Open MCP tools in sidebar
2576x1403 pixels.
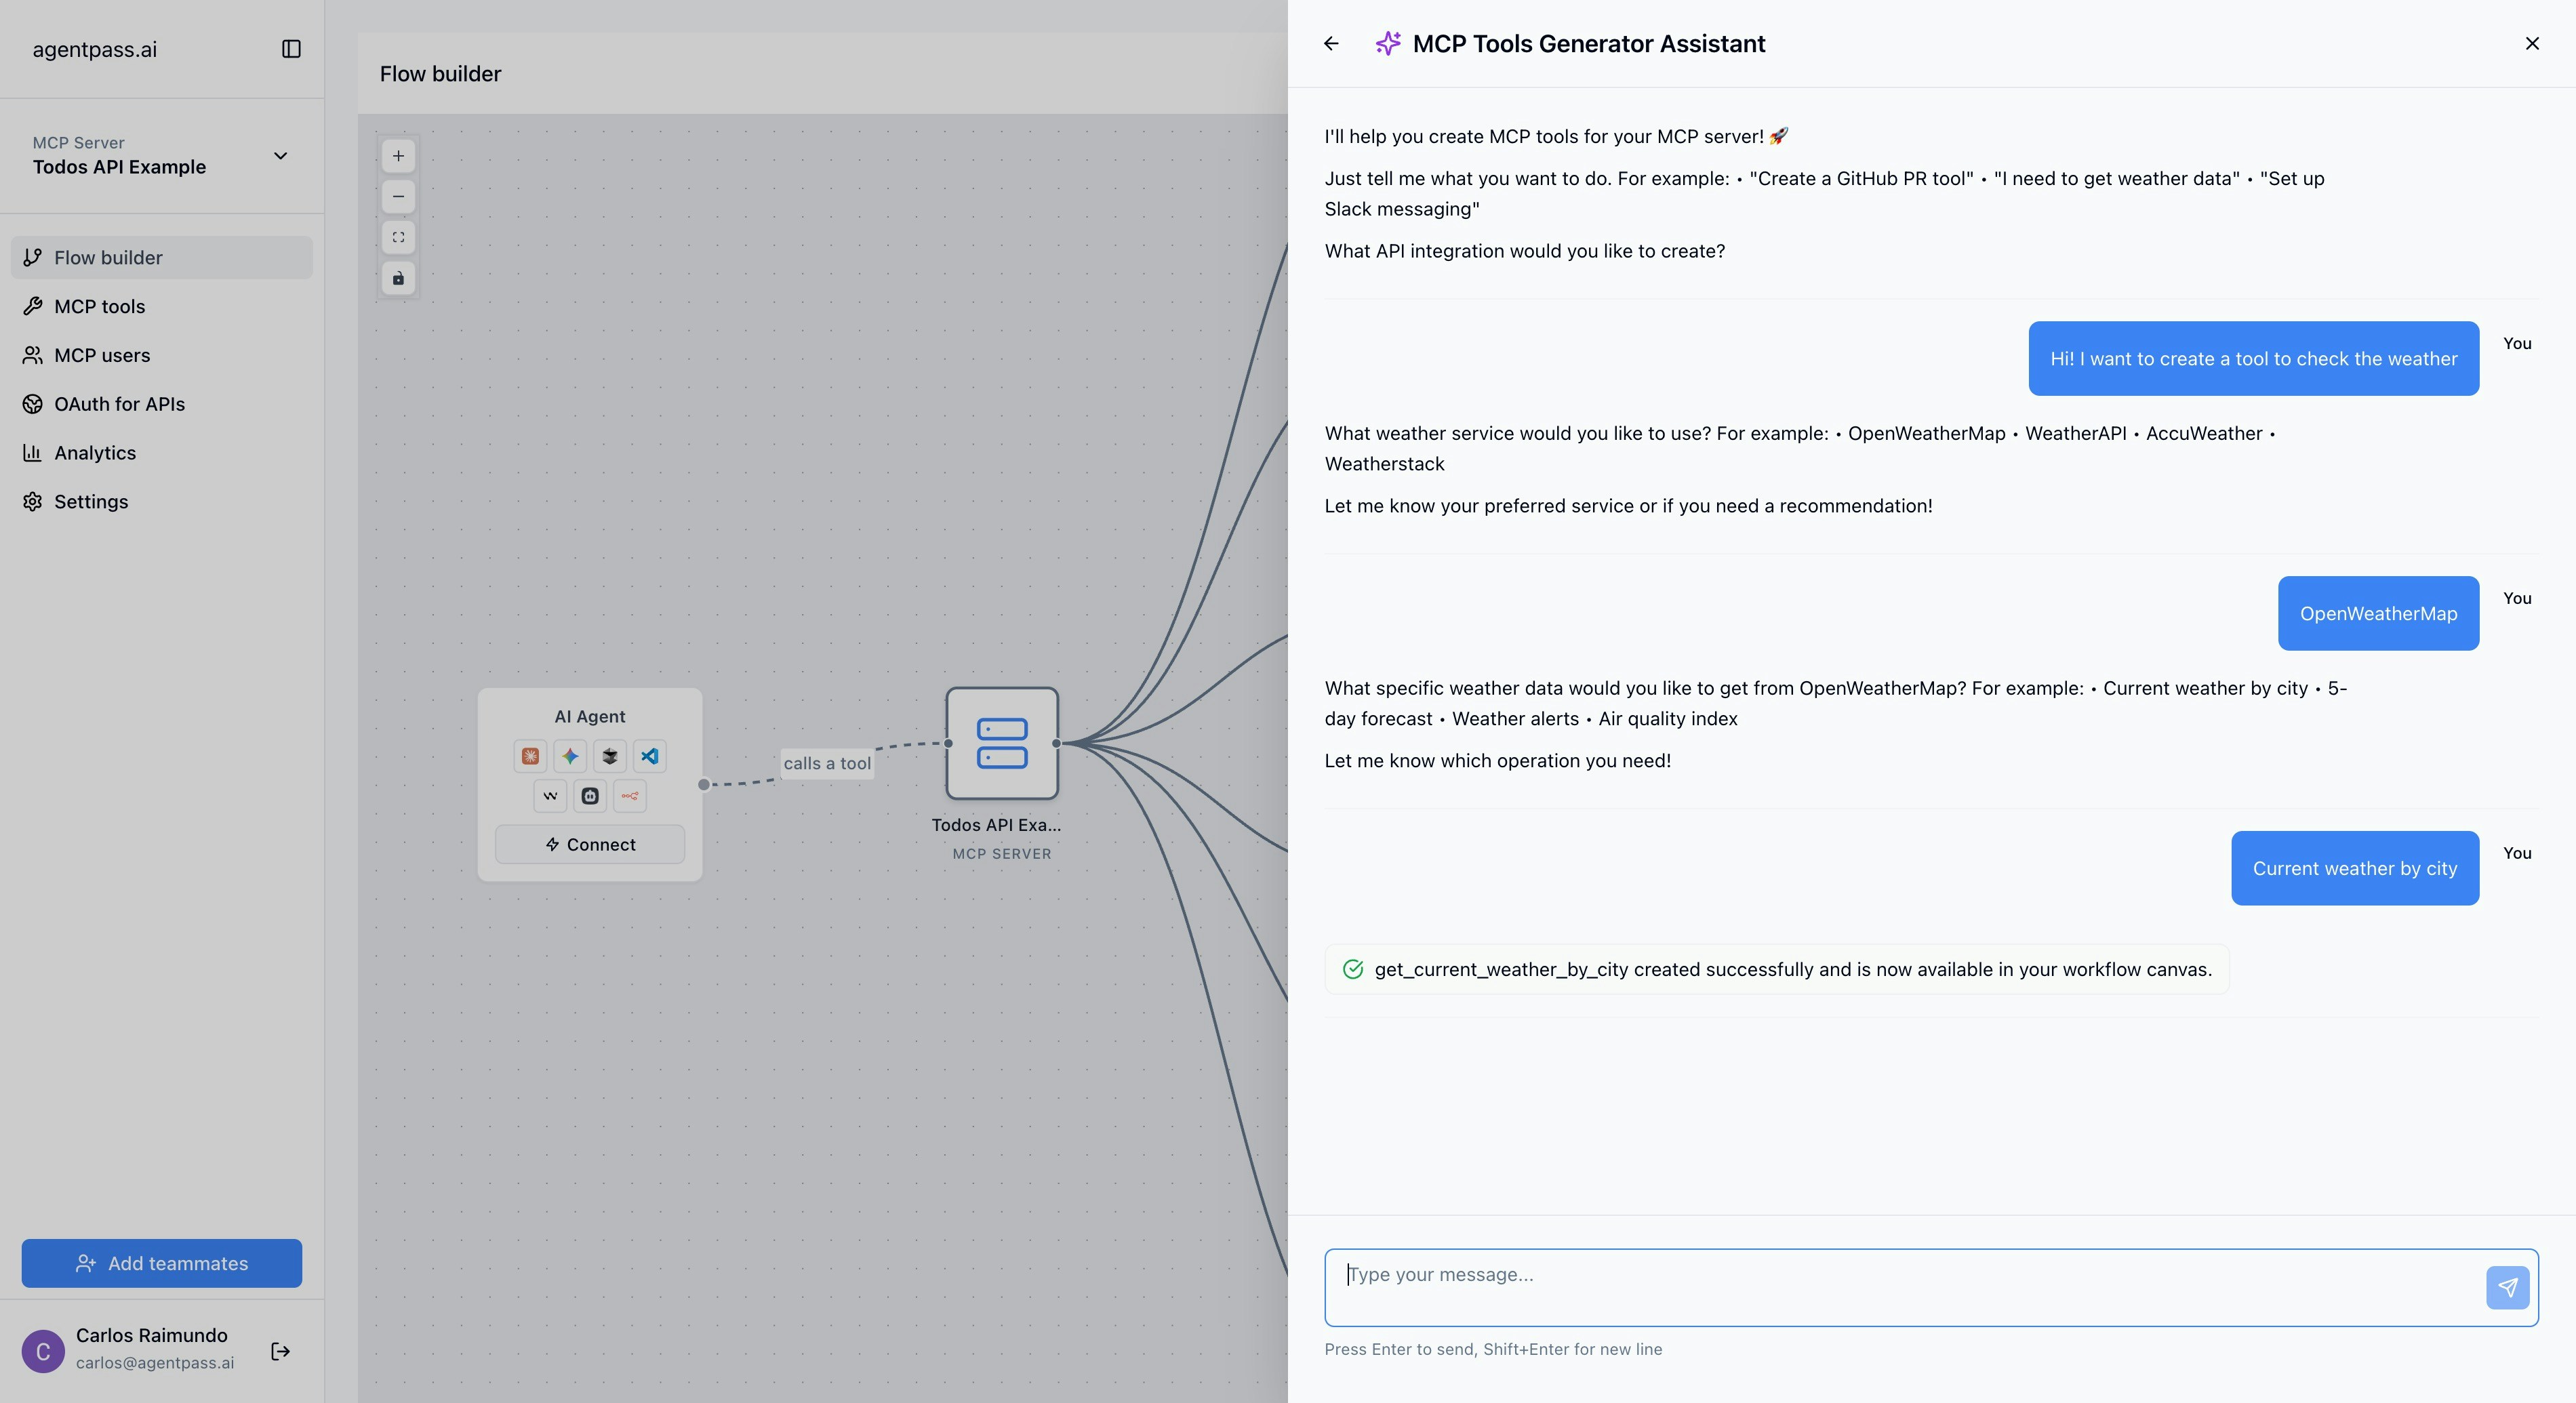coord(99,307)
